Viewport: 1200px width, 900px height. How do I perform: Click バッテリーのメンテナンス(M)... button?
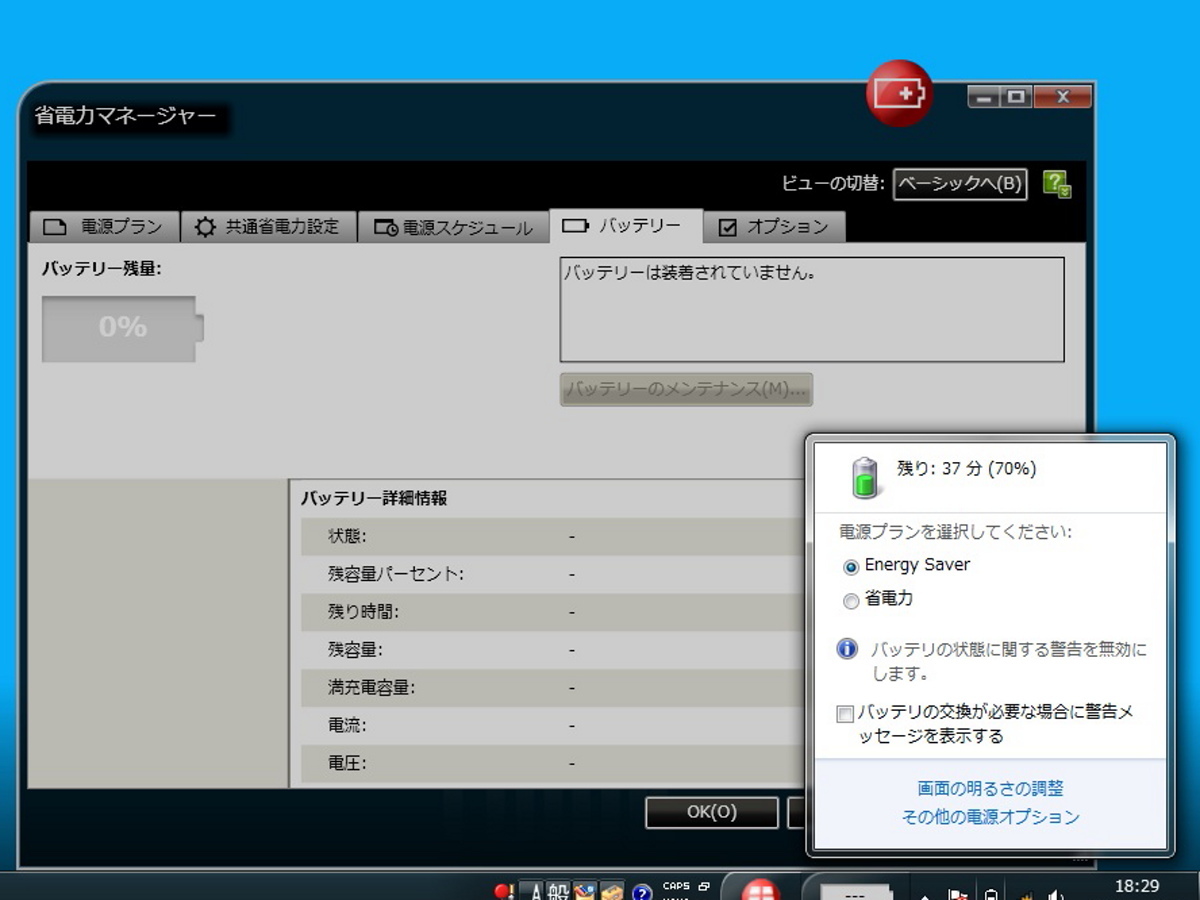pyautogui.click(x=686, y=389)
